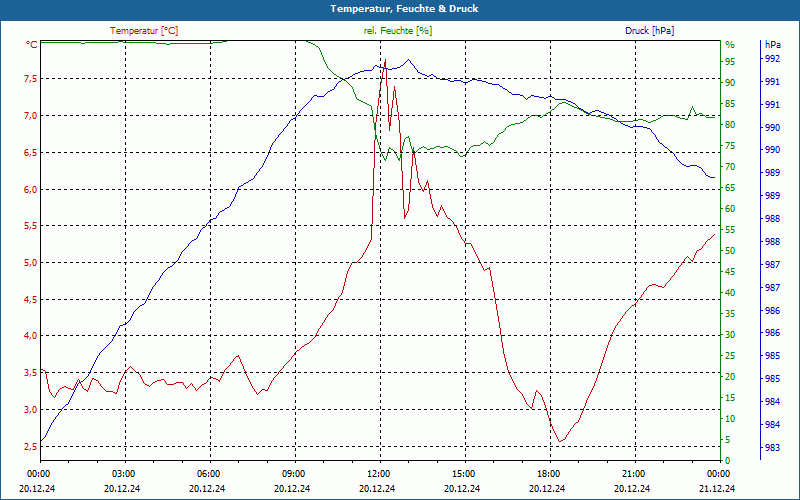Click the 20 tick on humidity axis
The height and width of the screenshot is (500, 800).
730,377
